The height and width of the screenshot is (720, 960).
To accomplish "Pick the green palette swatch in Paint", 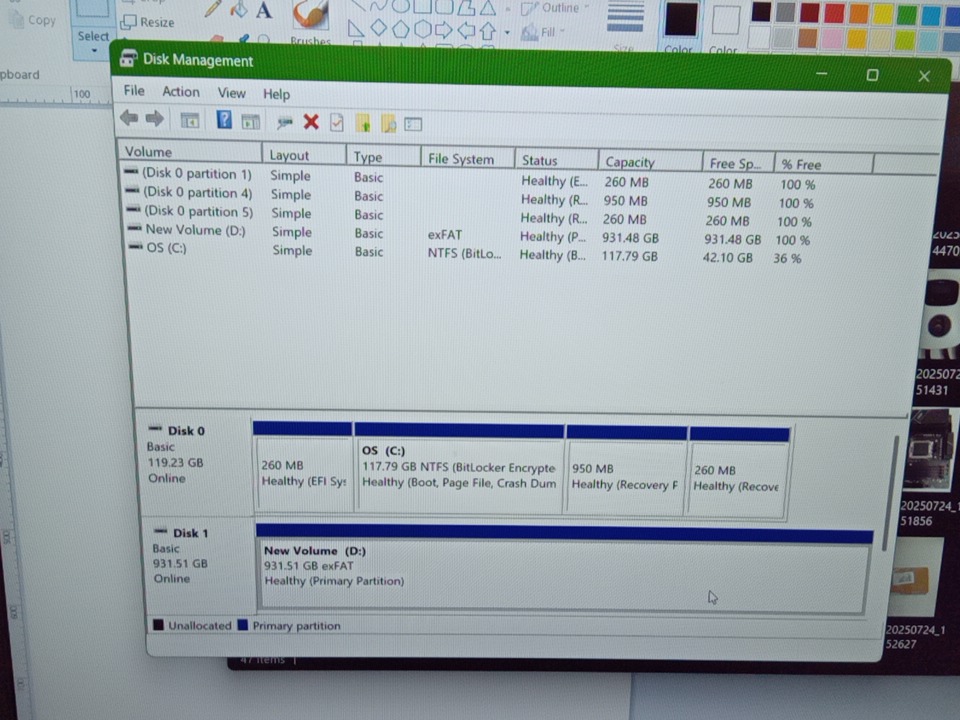I will click(x=907, y=14).
